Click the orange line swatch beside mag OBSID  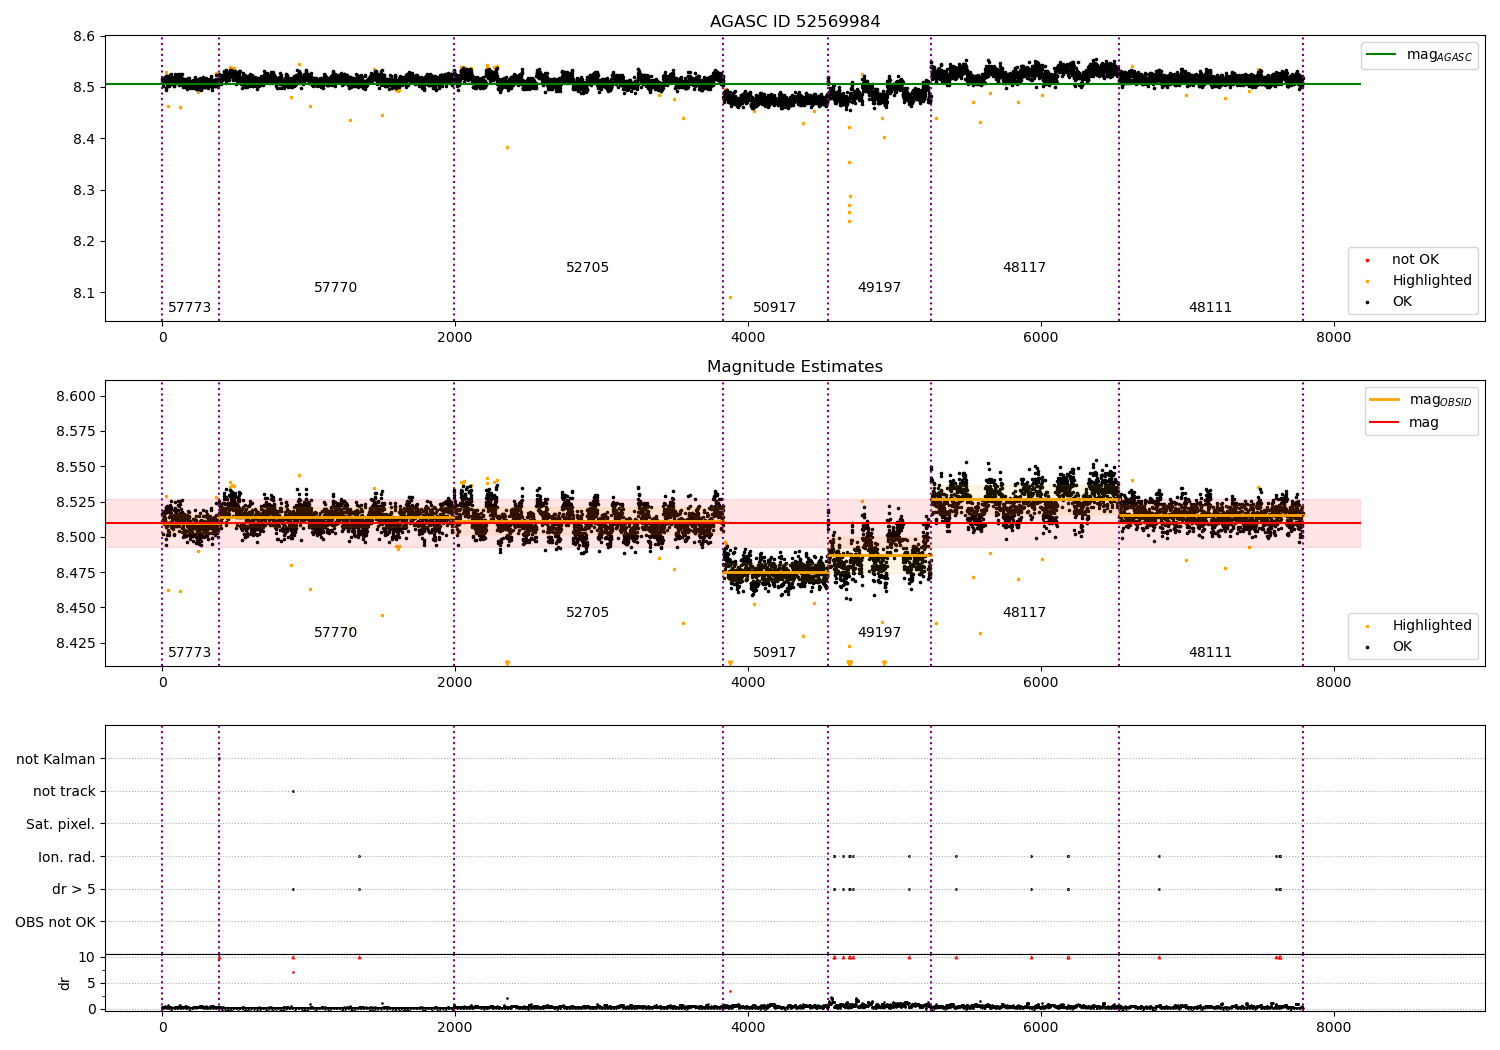pos(1384,400)
